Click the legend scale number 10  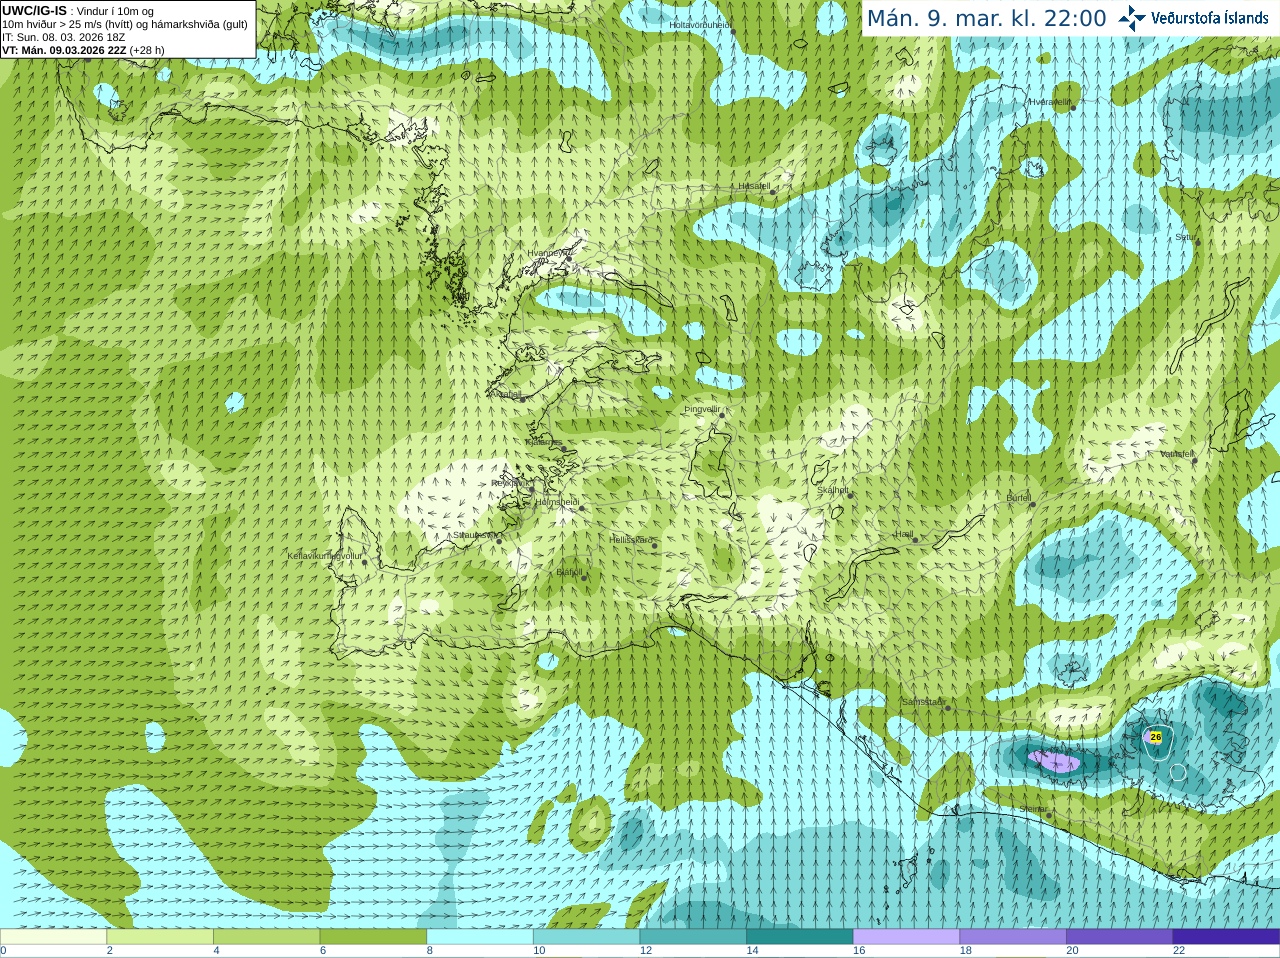tap(539, 951)
